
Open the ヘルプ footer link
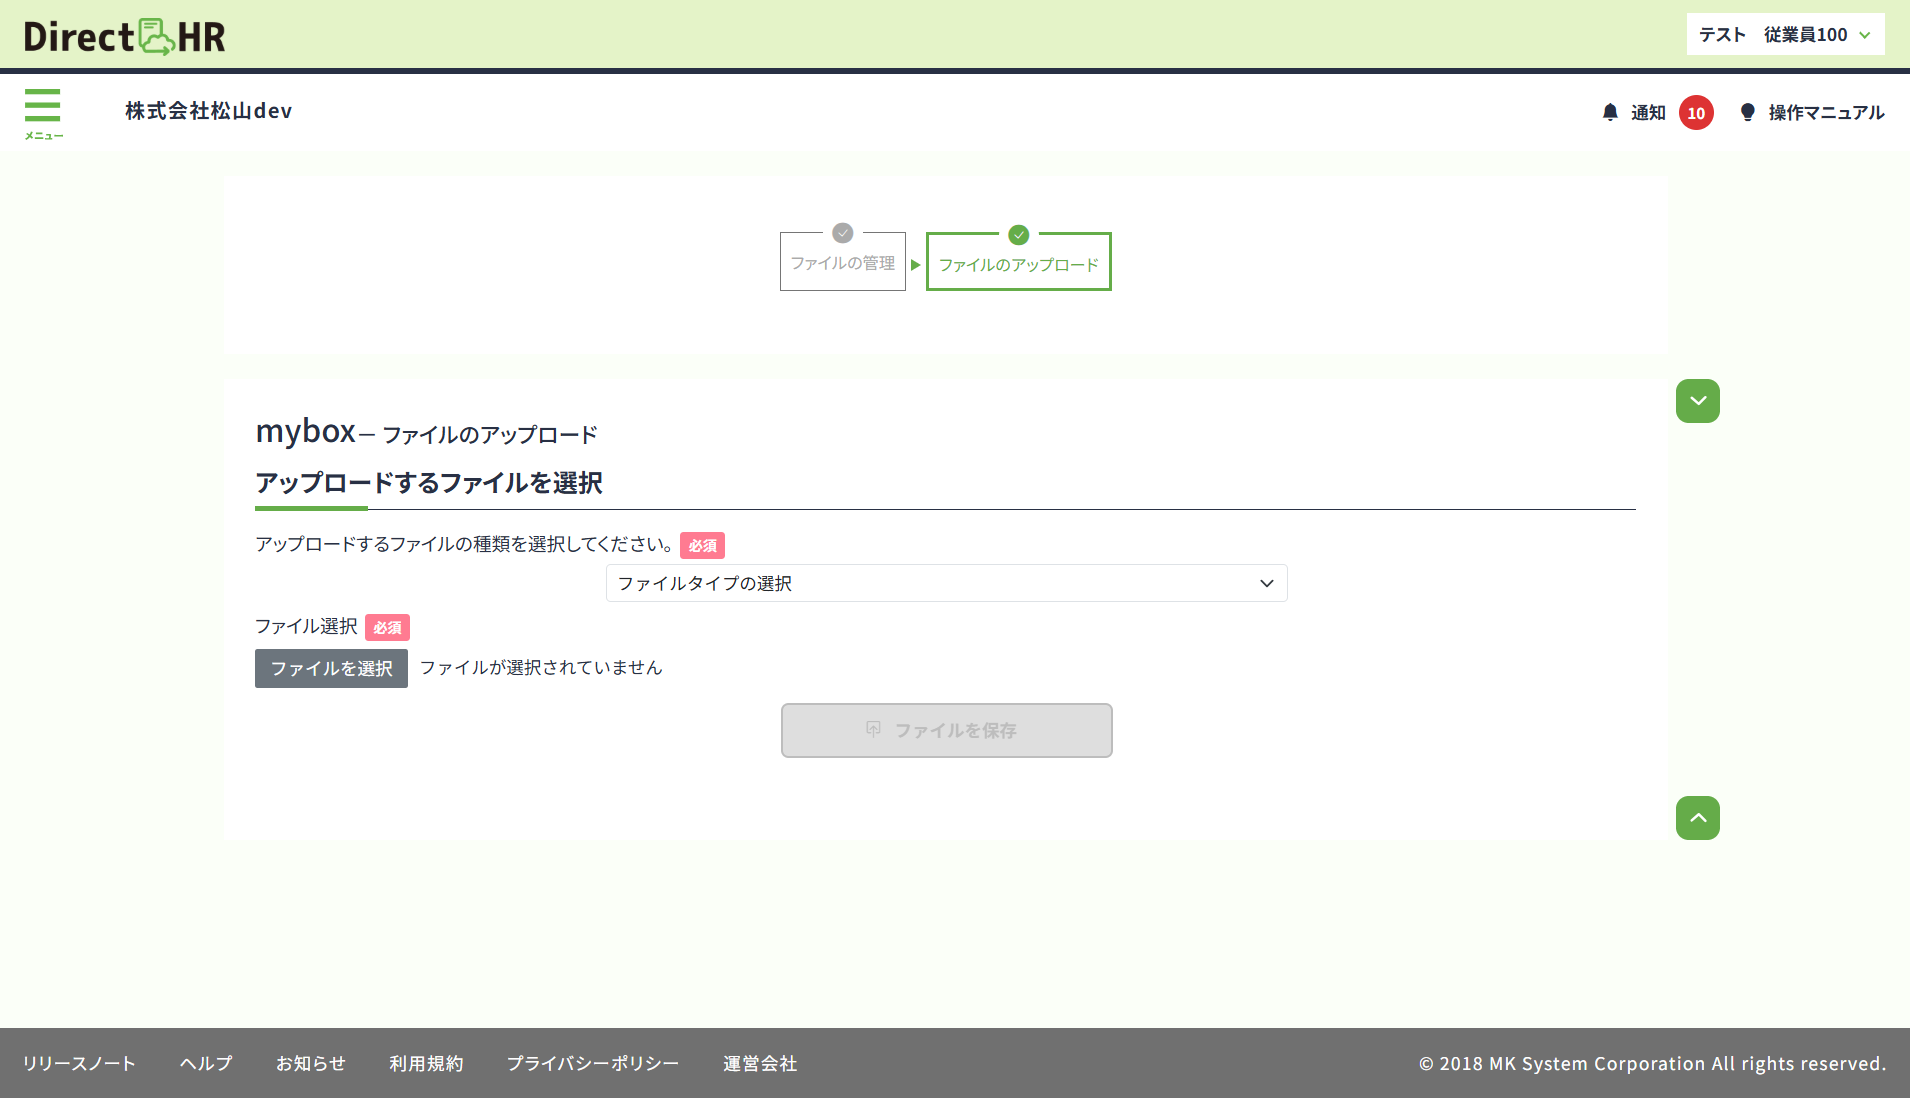pyautogui.click(x=206, y=1063)
